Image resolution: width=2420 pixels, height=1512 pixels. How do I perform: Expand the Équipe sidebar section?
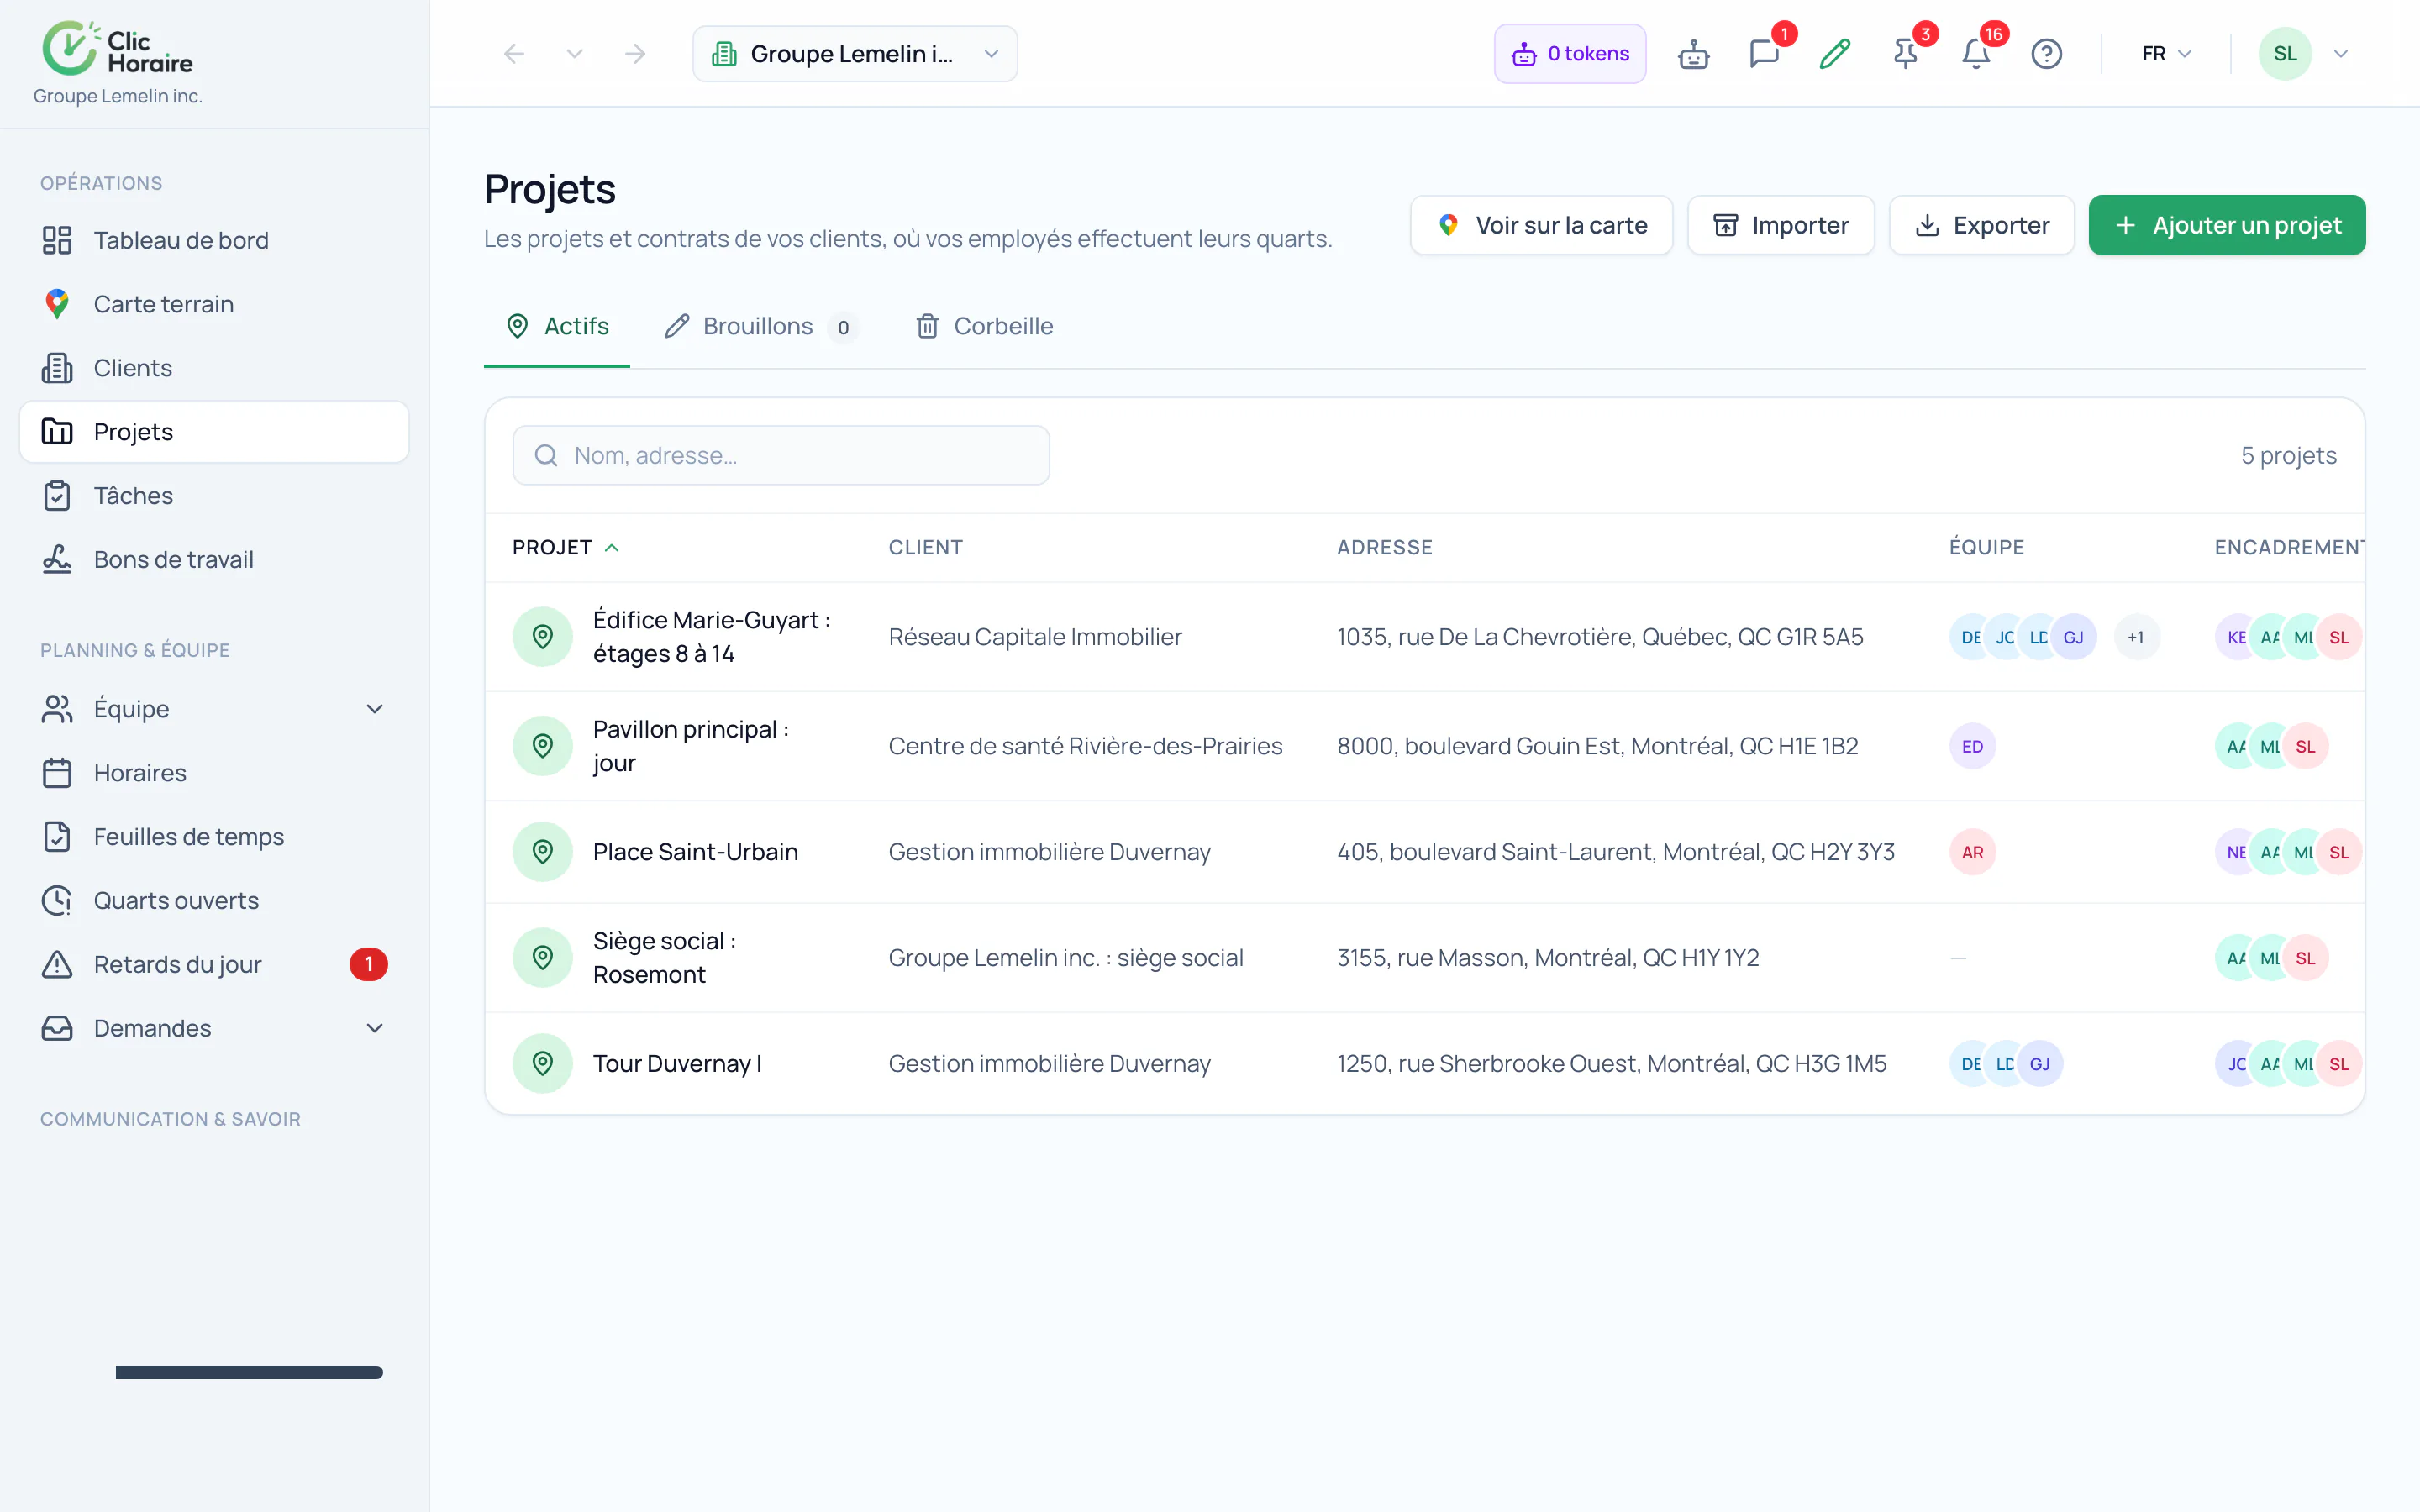[x=214, y=709]
